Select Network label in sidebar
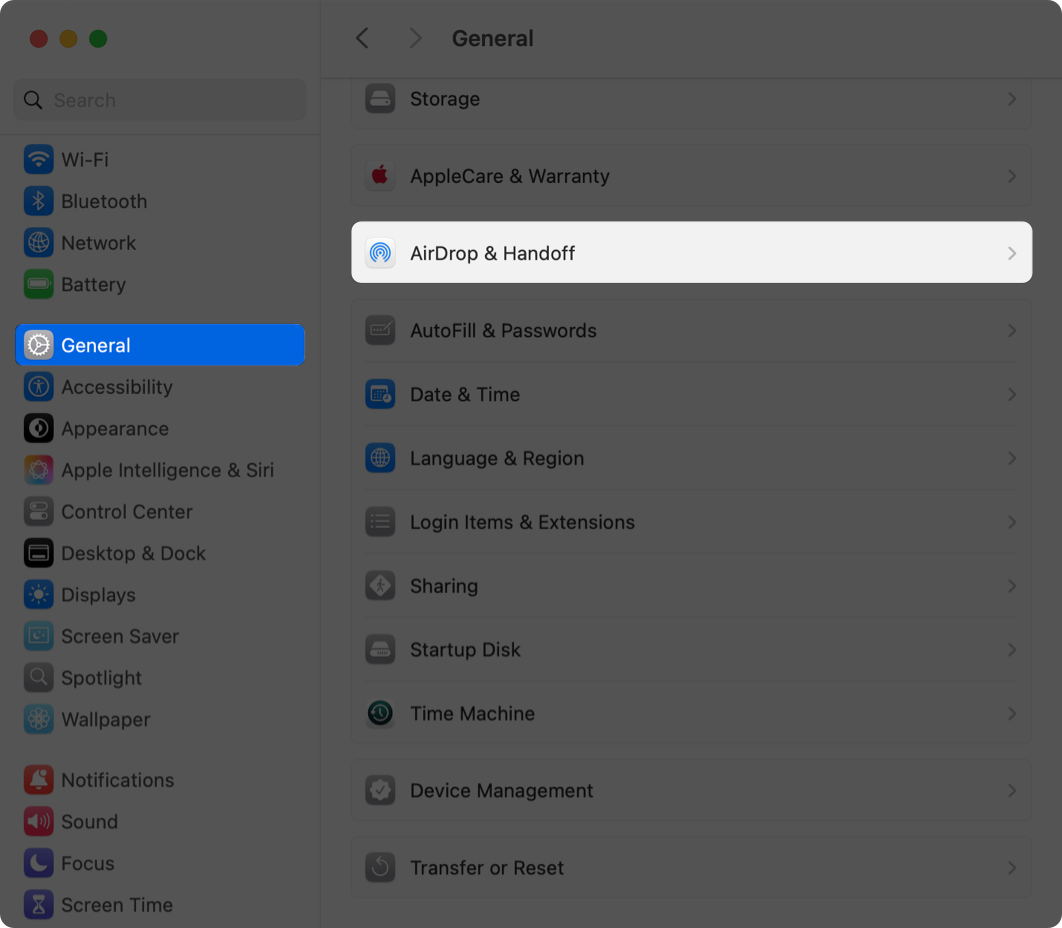 [x=98, y=242]
